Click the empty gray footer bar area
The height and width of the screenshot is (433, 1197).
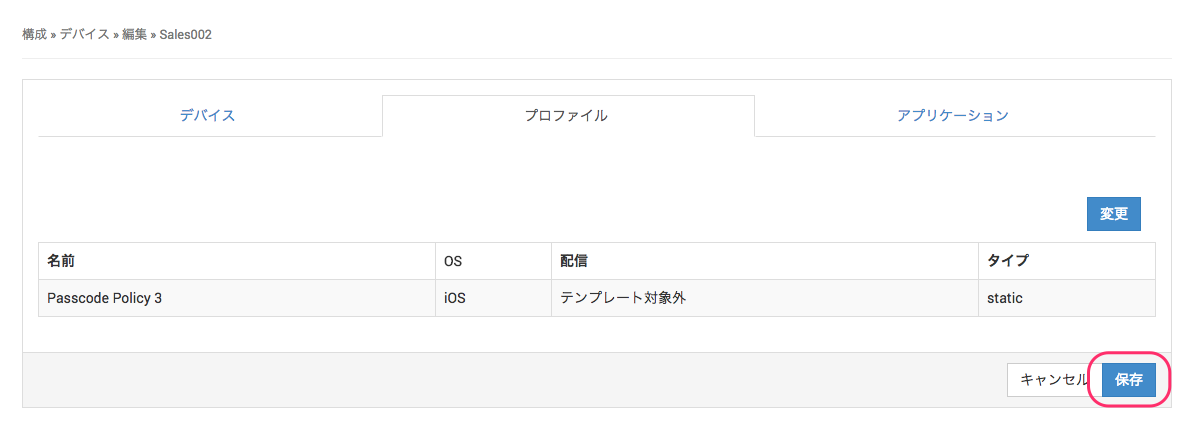click(x=500, y=380)
